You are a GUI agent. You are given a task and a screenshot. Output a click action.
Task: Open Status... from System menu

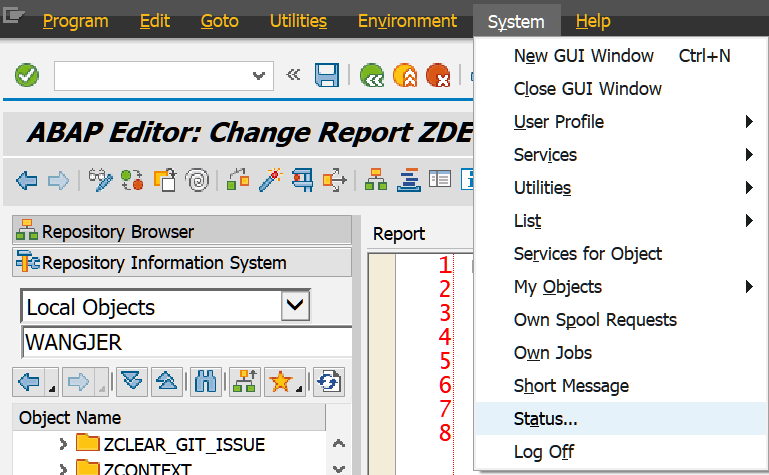(621, 419)
